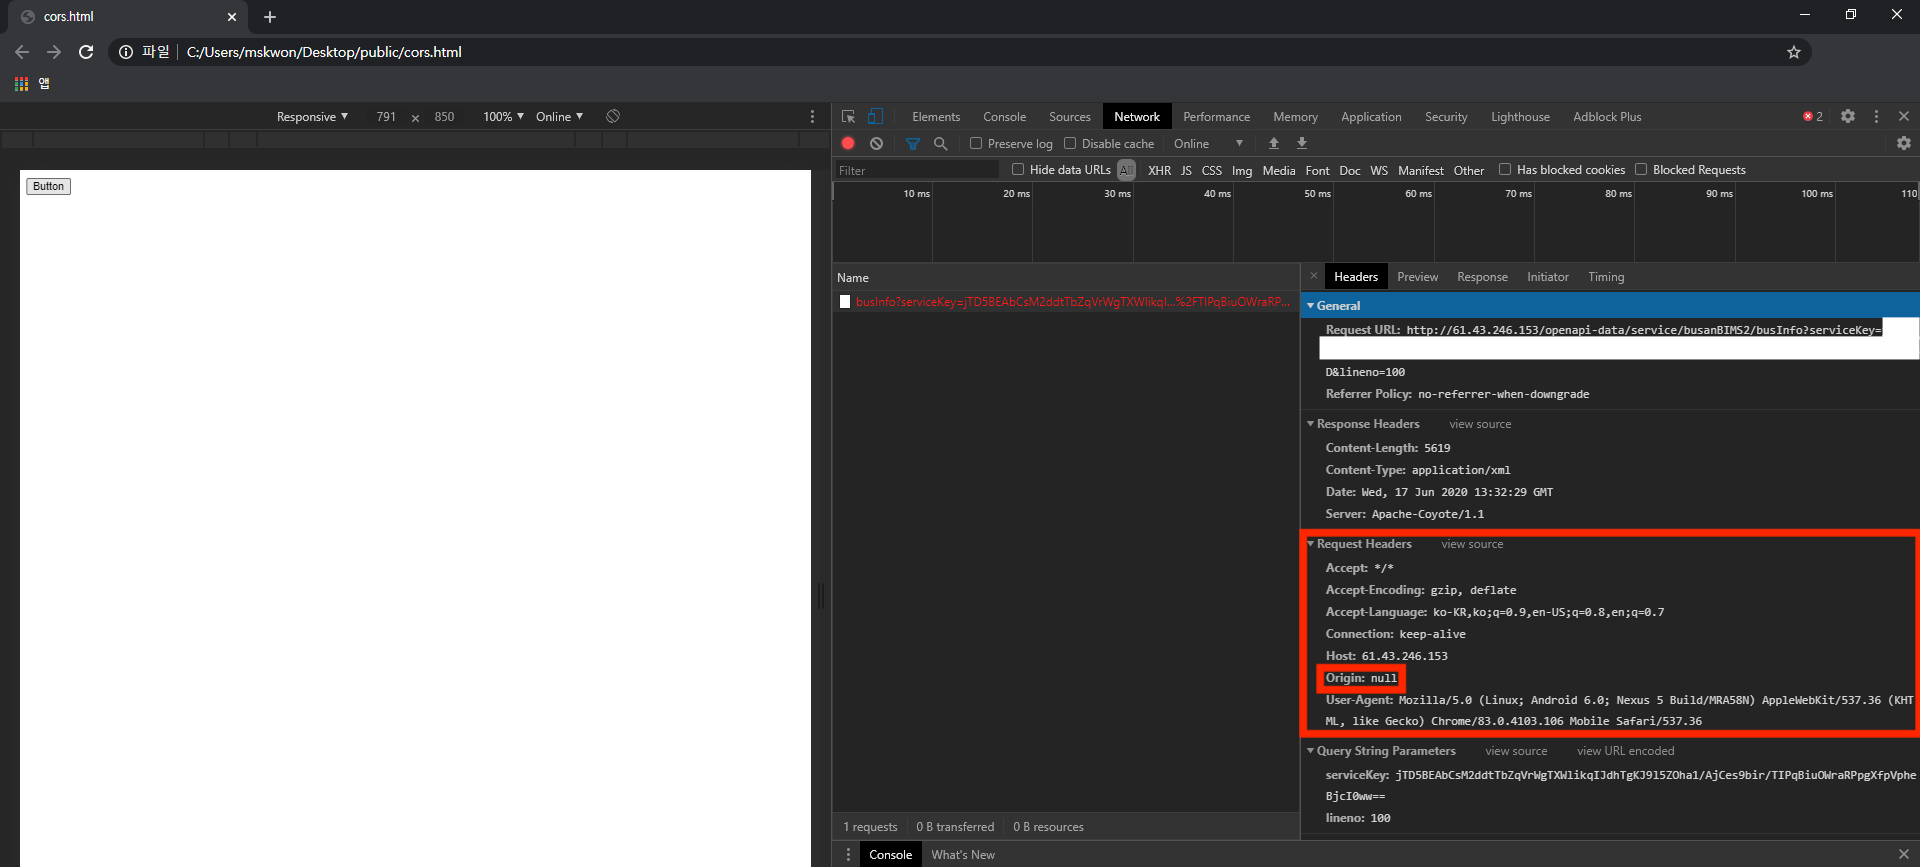Screen dimensions: 1920x867
Task: Tick Blocked Requests checkbox
Action: click(x=1641, y=169)
